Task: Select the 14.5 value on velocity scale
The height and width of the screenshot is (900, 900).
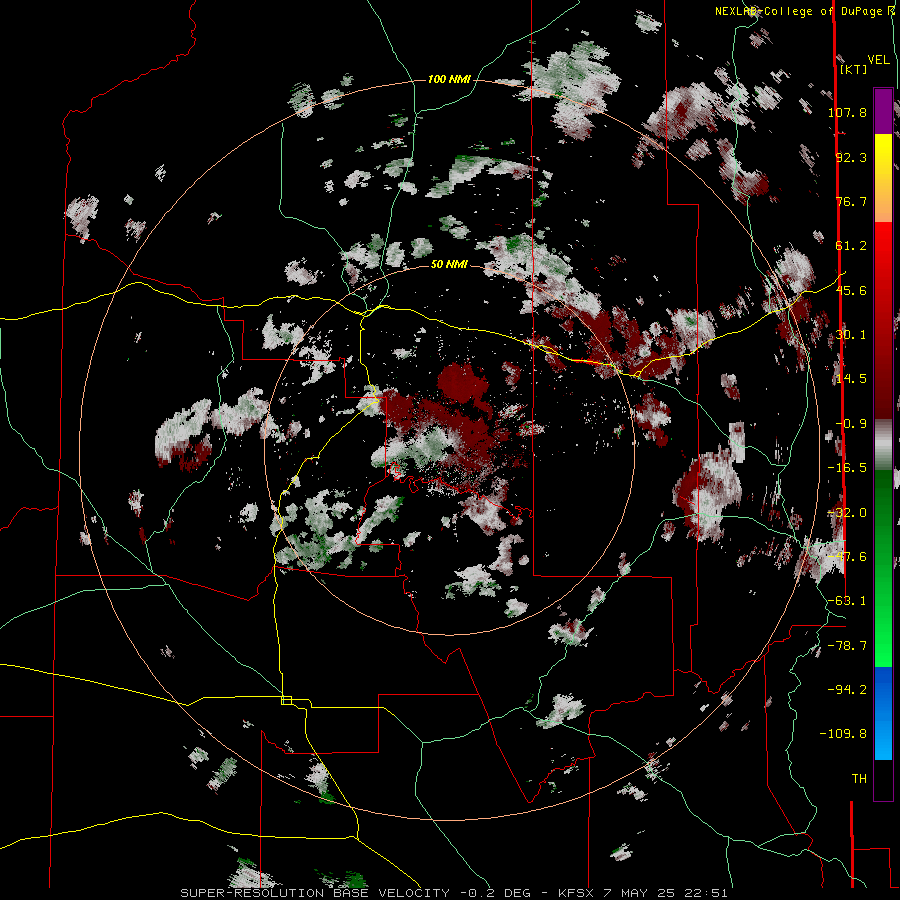Action: [x=851, y=379]
